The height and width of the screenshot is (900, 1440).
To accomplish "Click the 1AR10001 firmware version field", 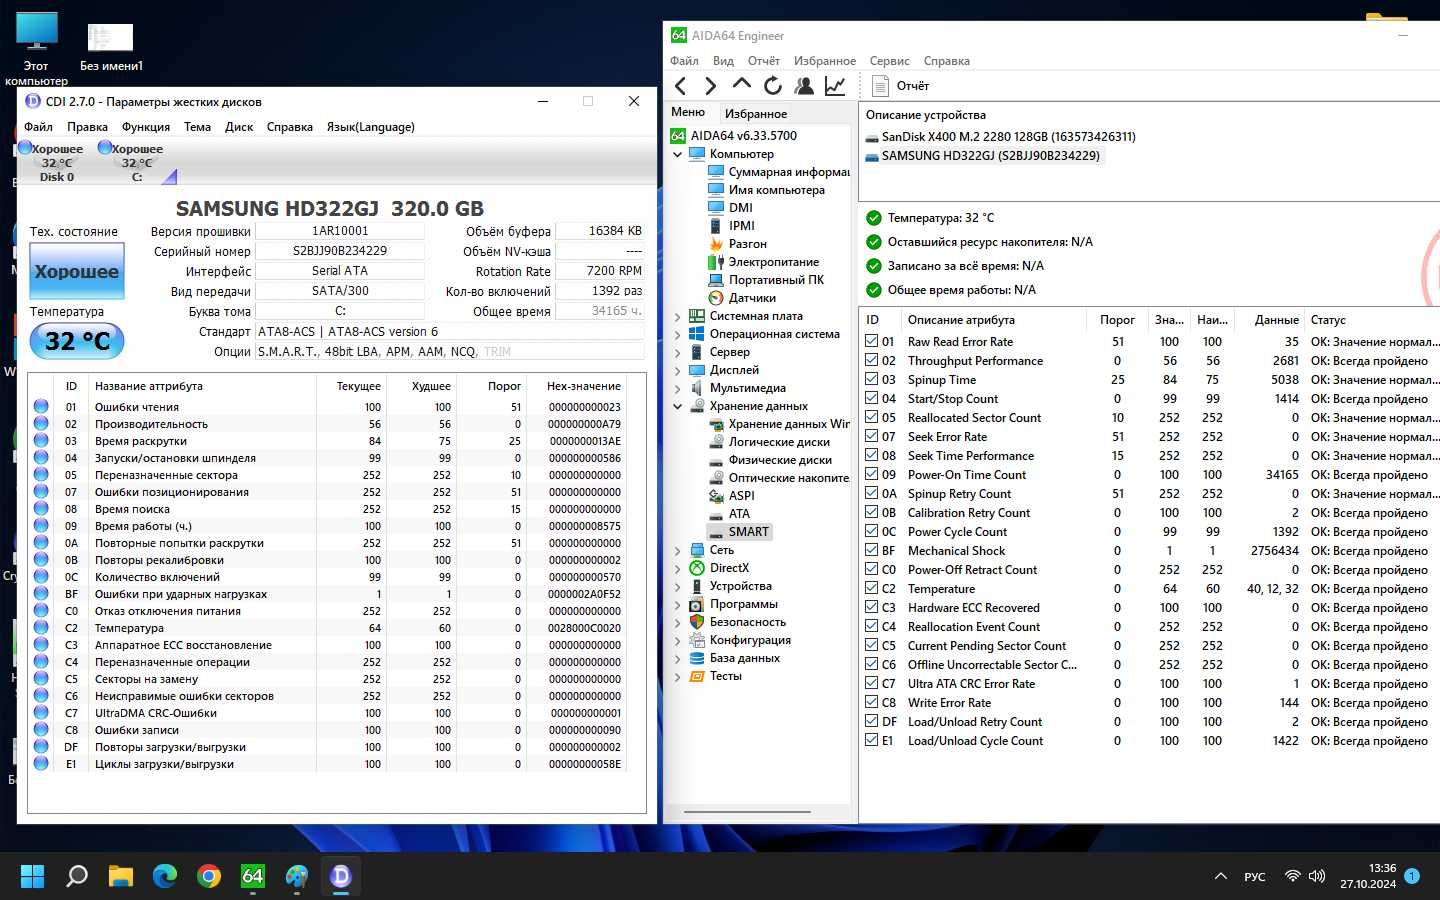I will point(340,231).
